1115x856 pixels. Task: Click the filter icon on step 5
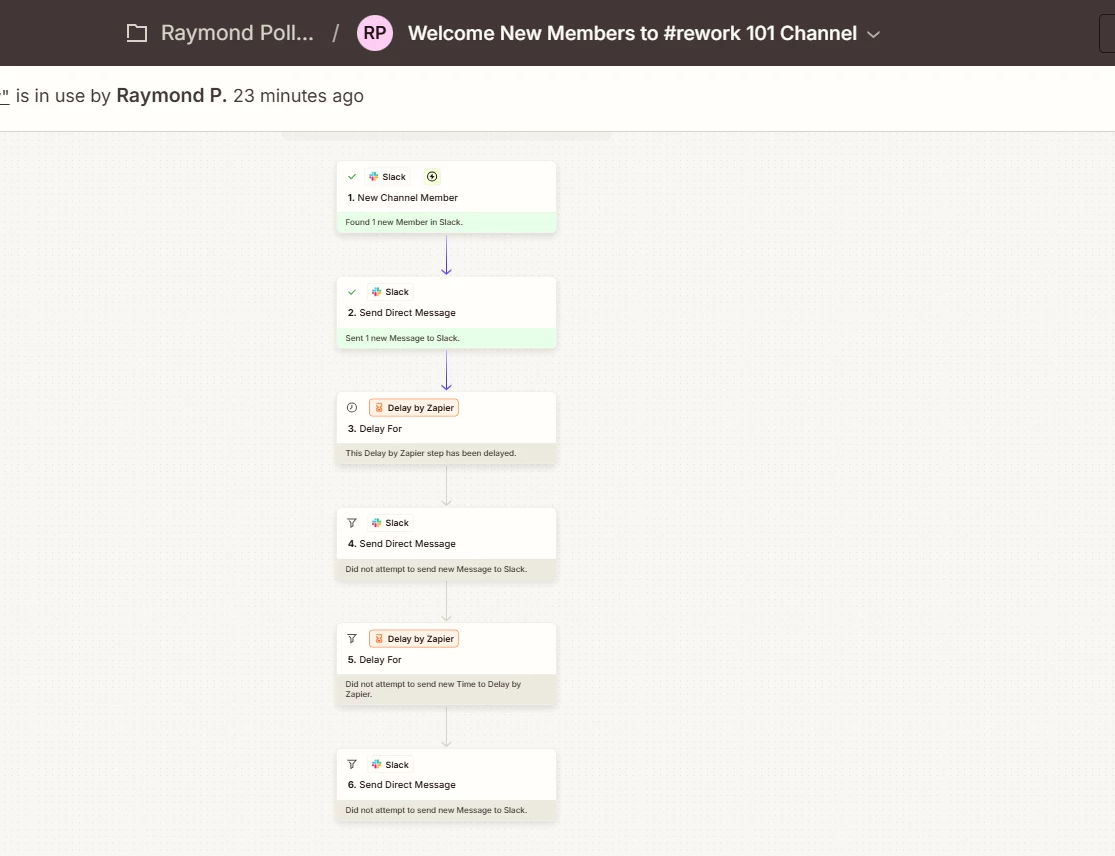[x=352, y=638]
